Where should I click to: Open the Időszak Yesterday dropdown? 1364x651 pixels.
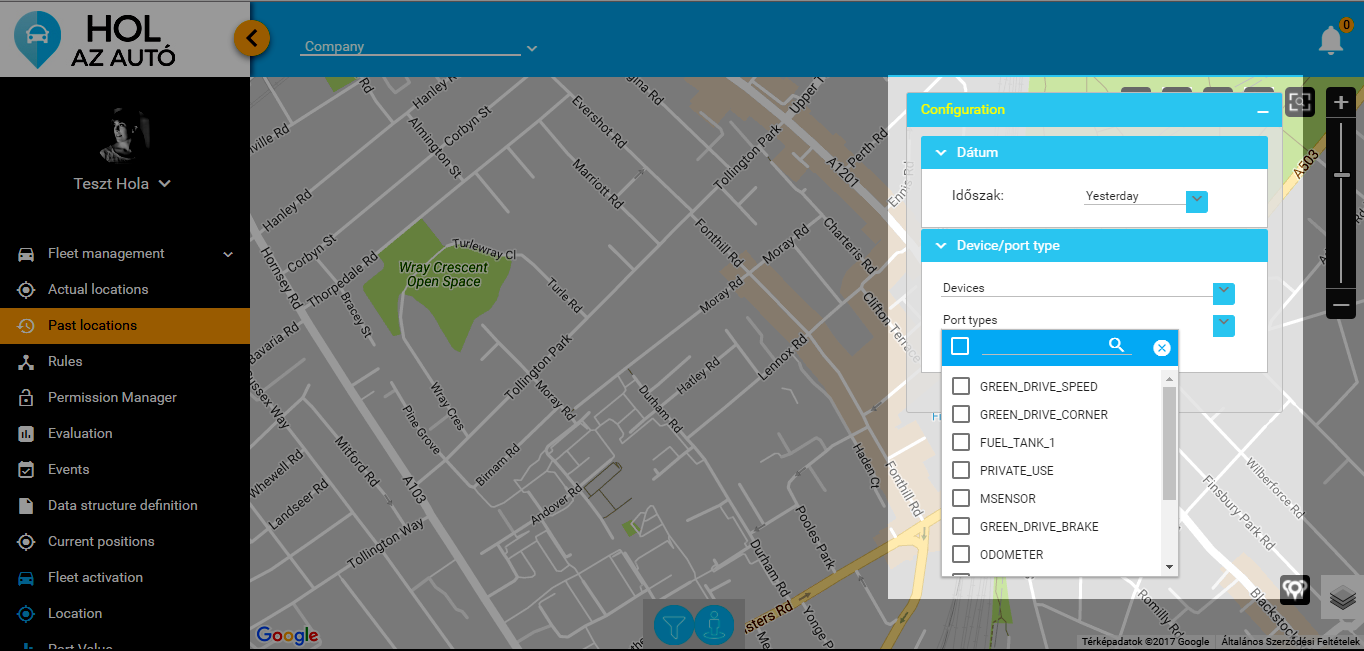(1197, 201)
